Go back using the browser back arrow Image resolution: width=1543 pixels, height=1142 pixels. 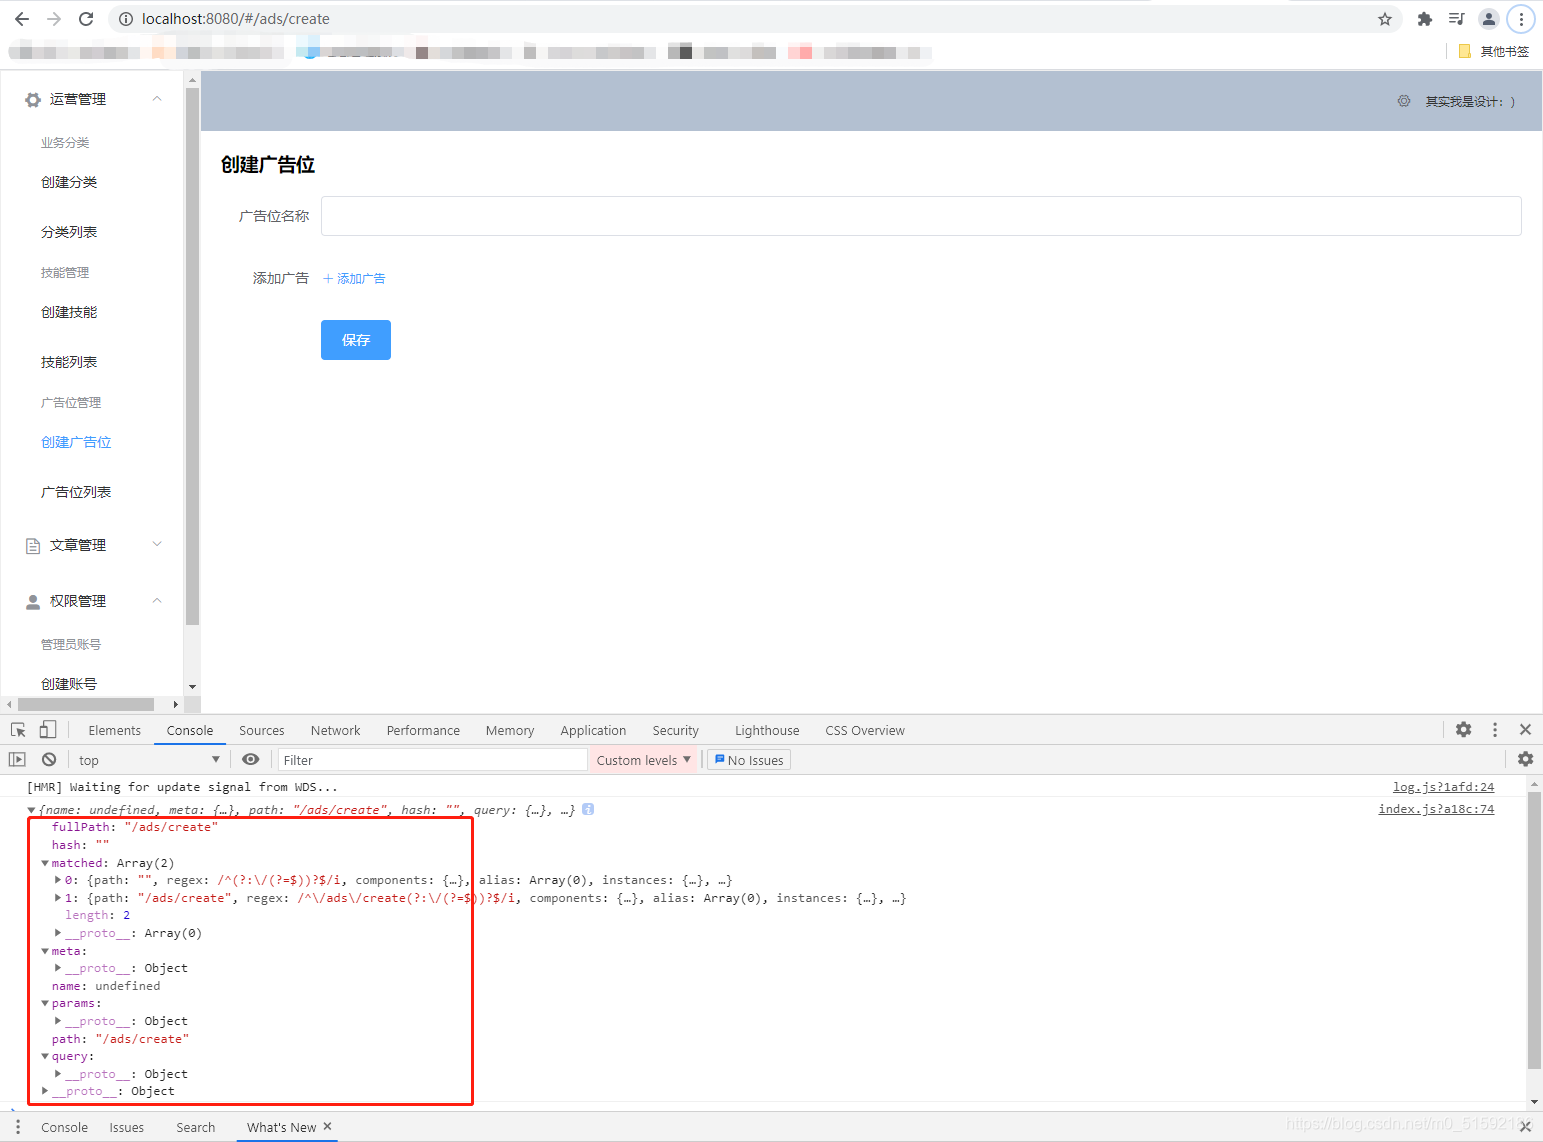22,19
